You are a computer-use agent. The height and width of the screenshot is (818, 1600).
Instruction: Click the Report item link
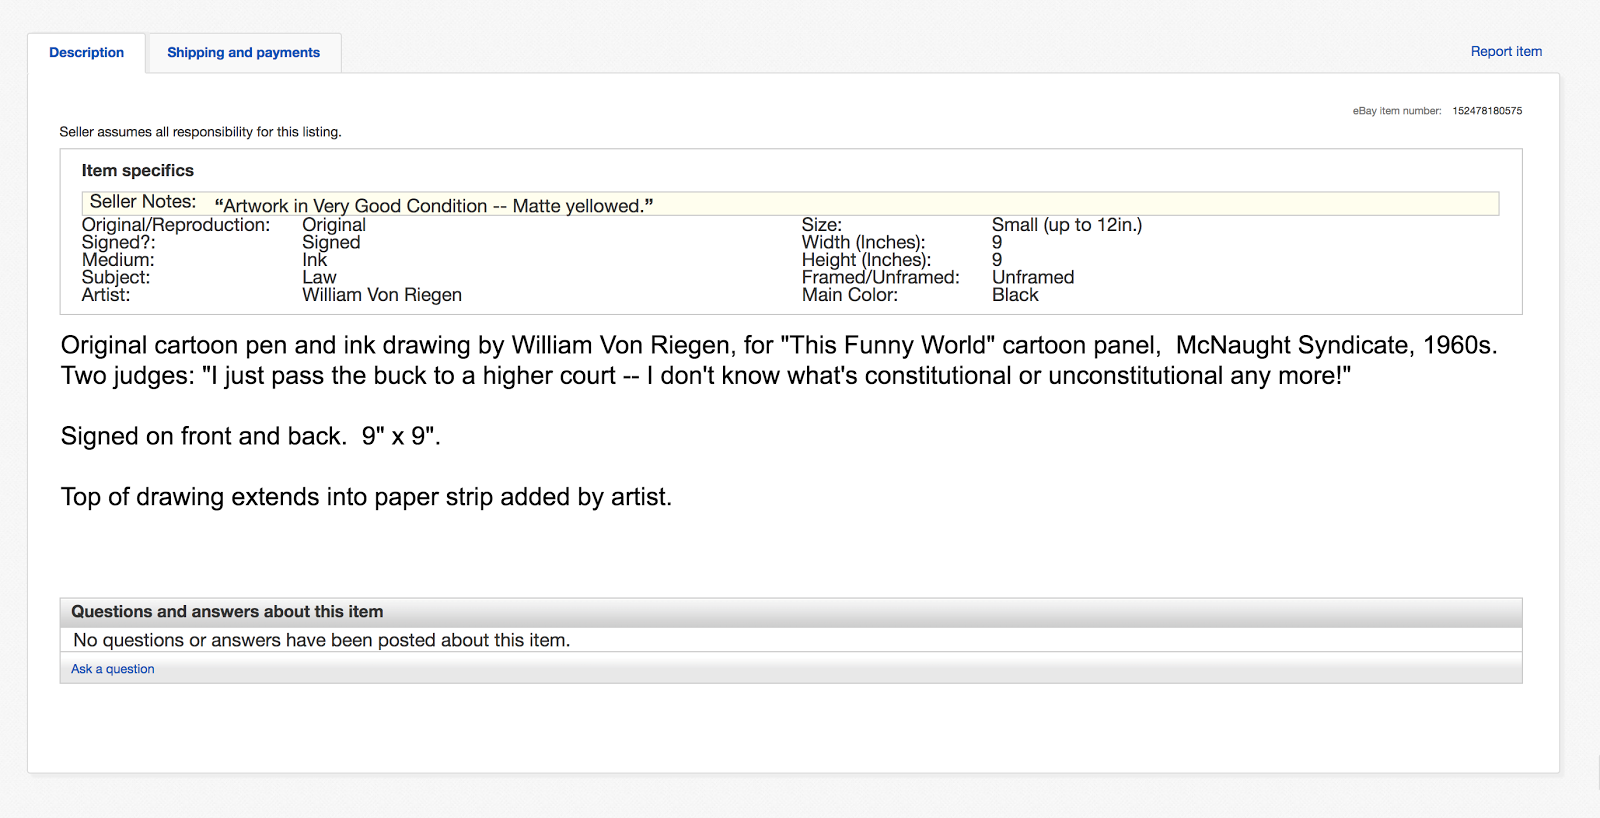tap(1506, 52)
